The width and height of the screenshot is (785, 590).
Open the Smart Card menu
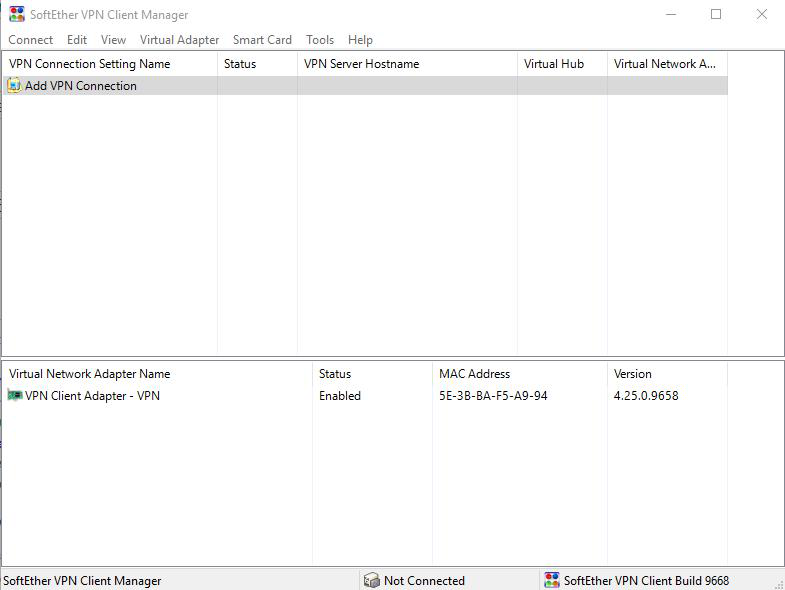pos(262,40)
